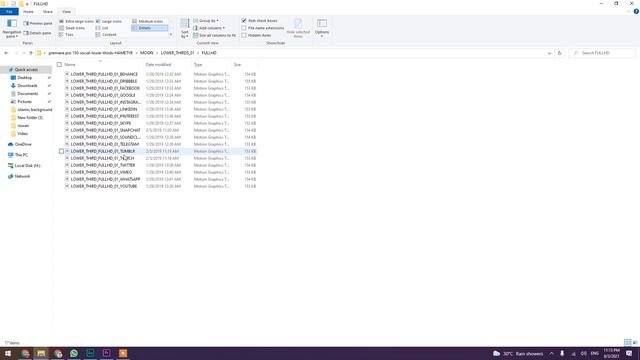Open Quick access in sidebar
Viewport: 640px width, 360px height.
26,70
